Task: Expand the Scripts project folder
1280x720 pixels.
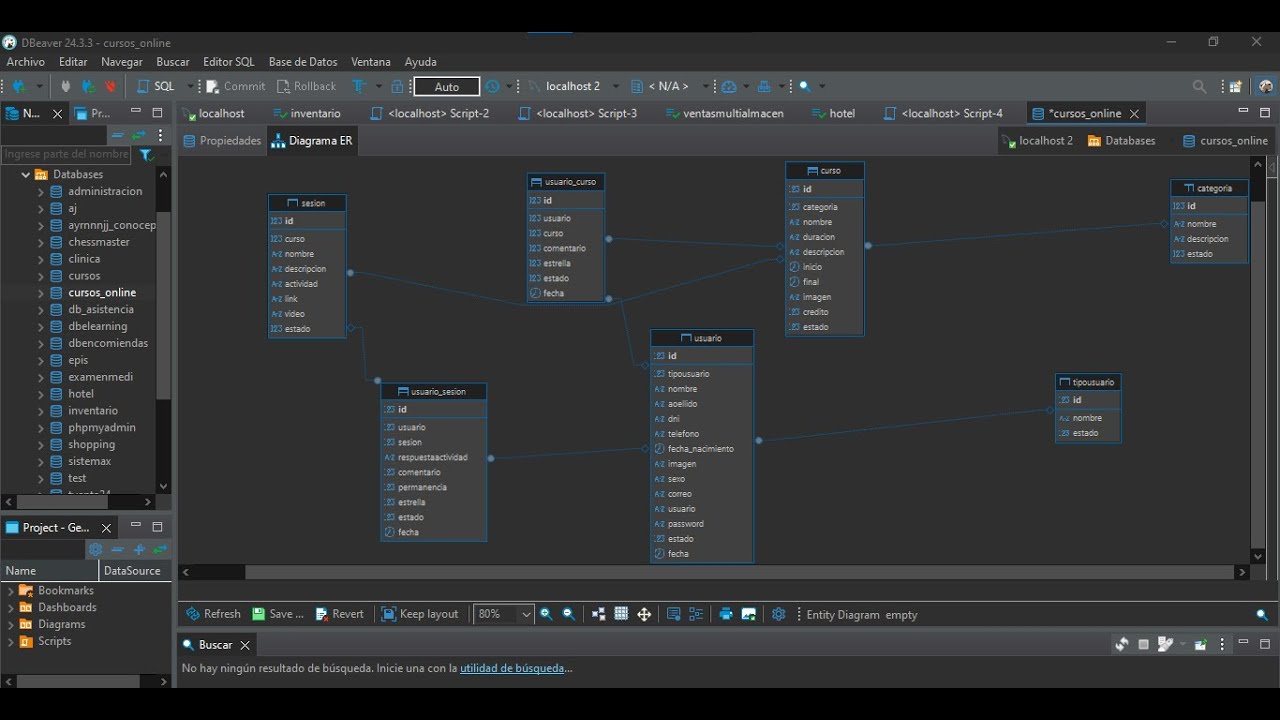Action: (10, 641)
